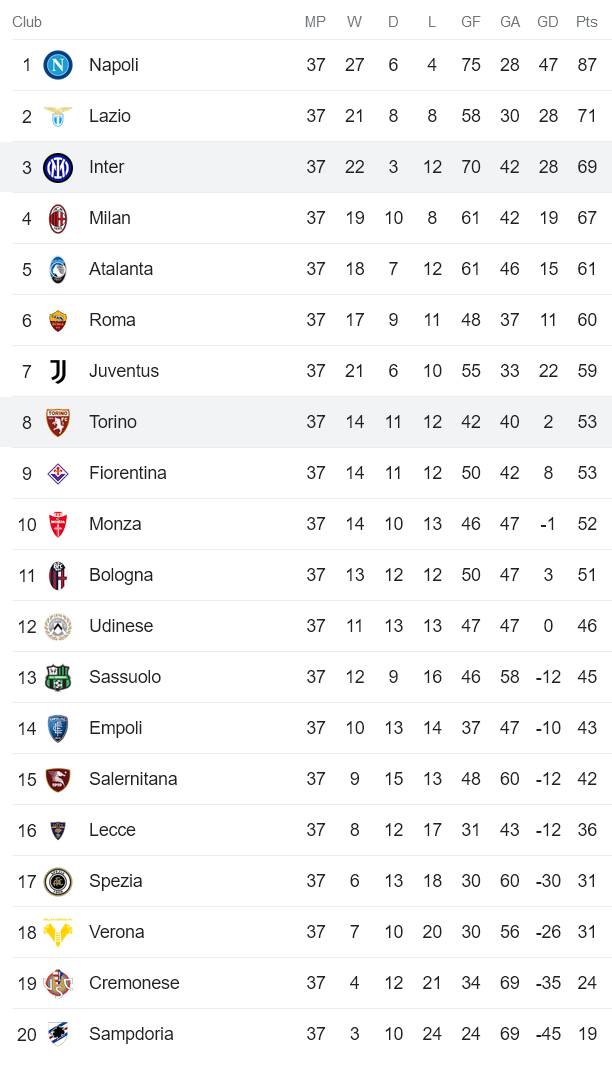Image resolution: width=612 pixels, height=1068 pixels.
Task: Click the MP column header
Action: click(x=316, y=22)
